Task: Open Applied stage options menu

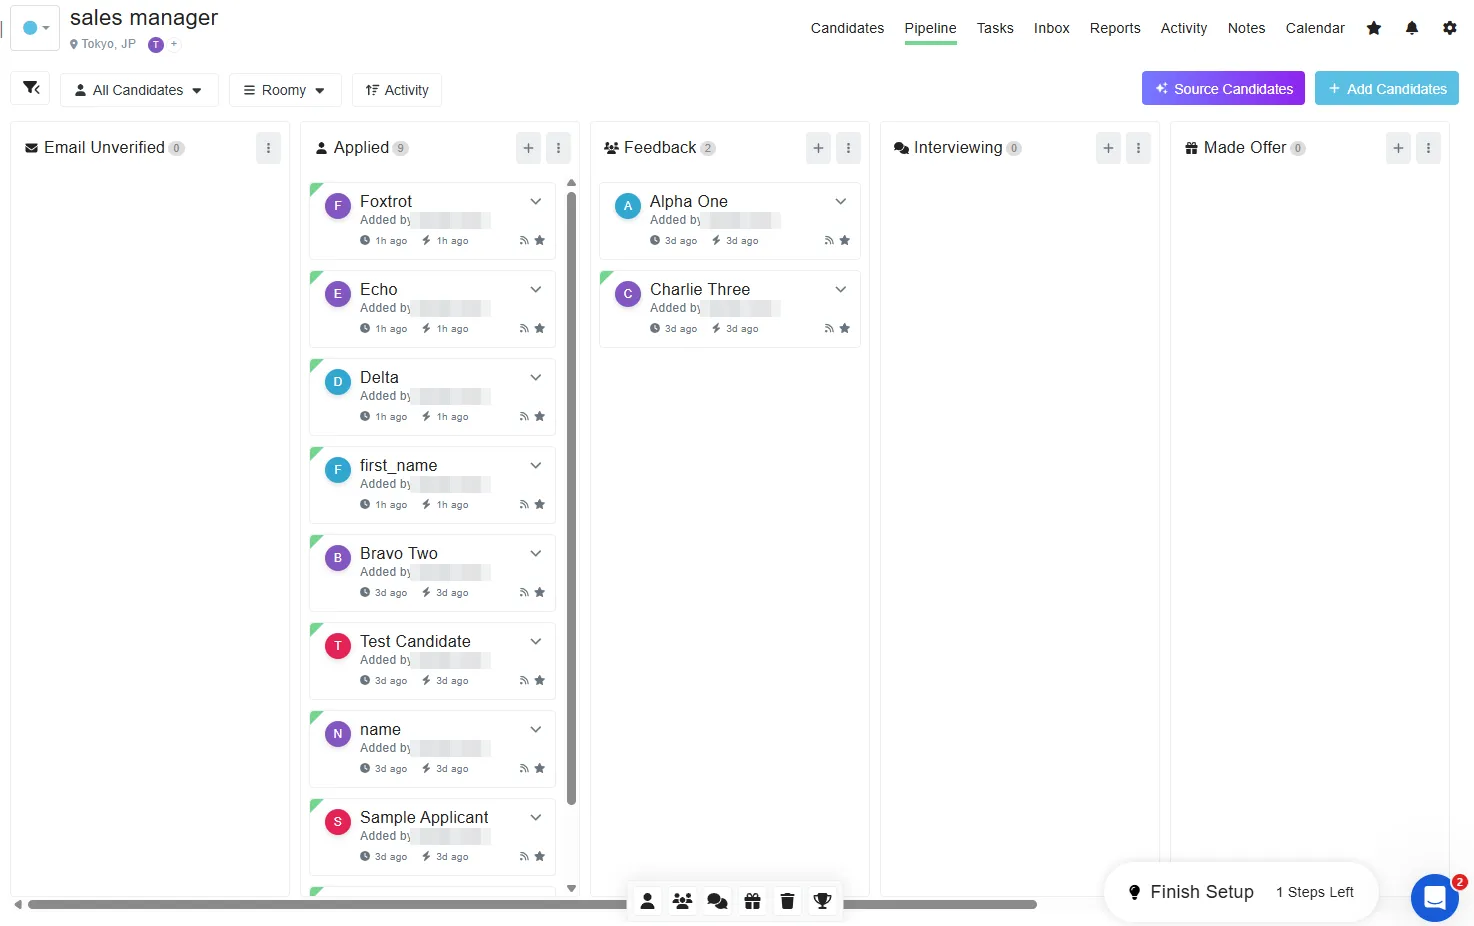Action: [x=559, y=148]
